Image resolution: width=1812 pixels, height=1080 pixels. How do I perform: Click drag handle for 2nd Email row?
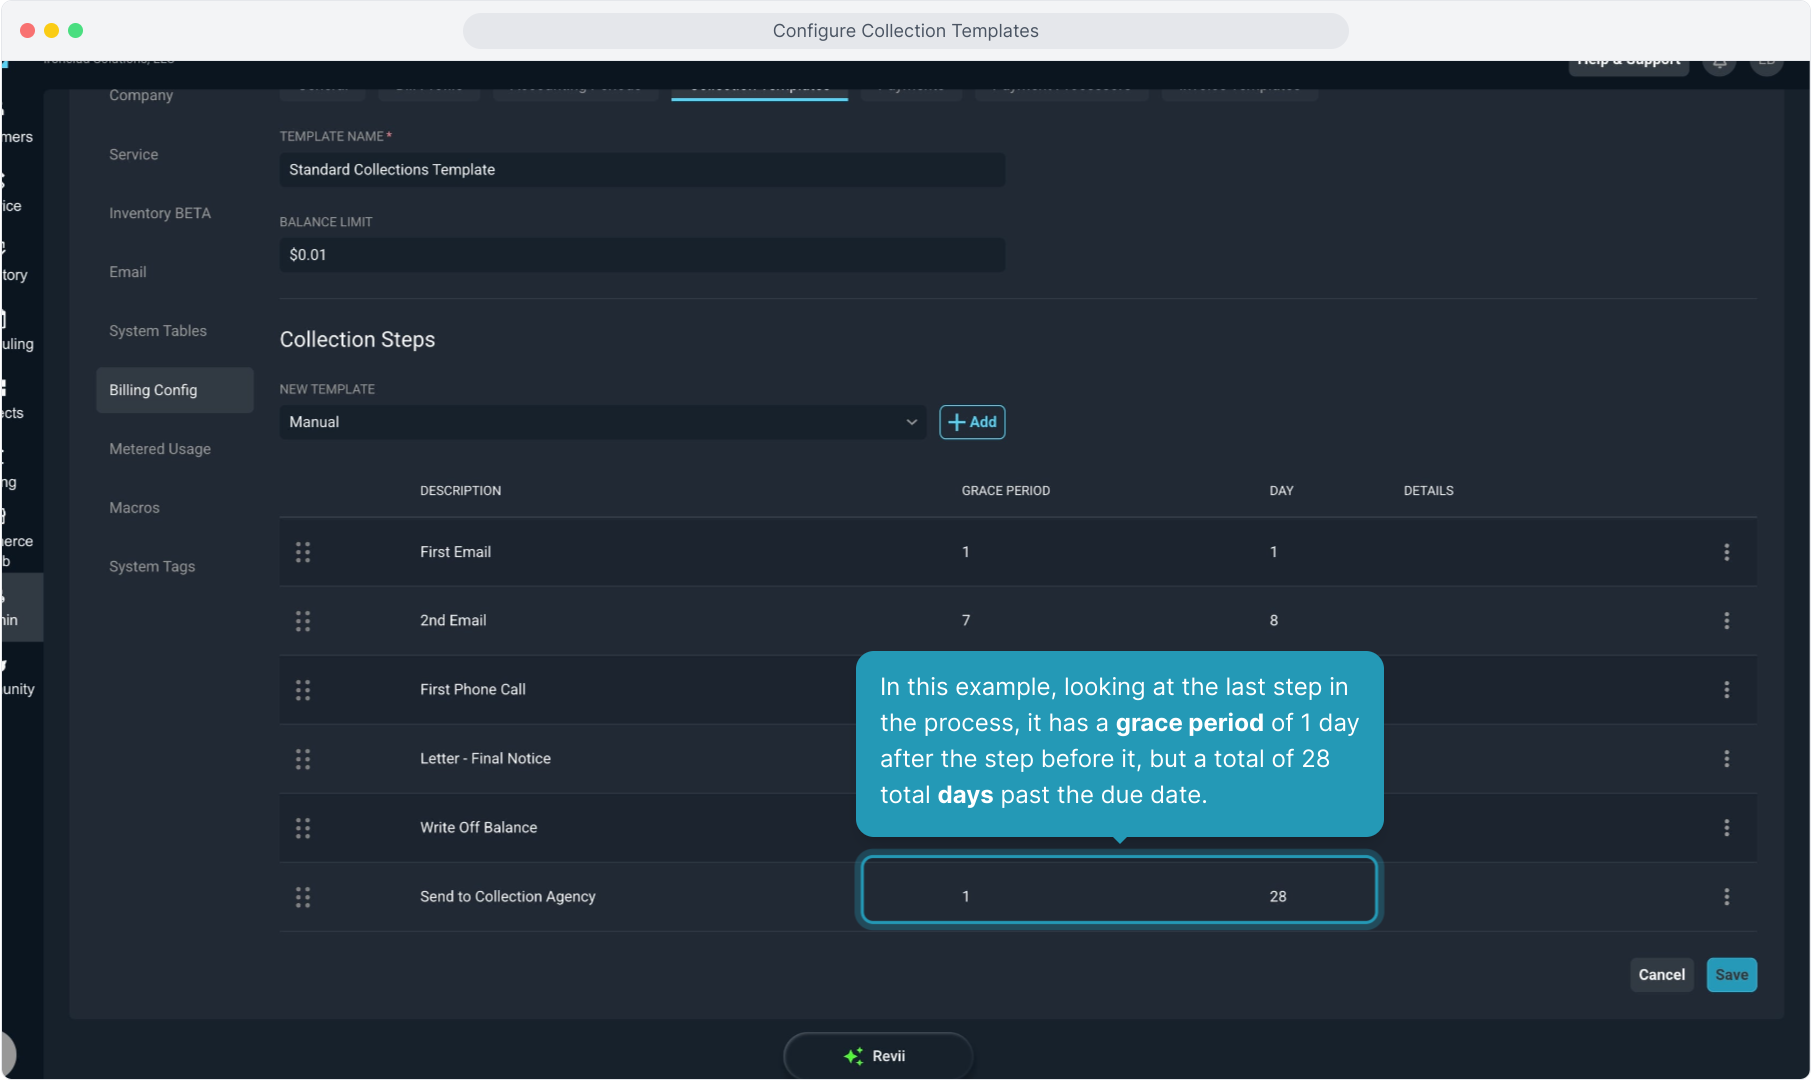click(x=303, y=621)
